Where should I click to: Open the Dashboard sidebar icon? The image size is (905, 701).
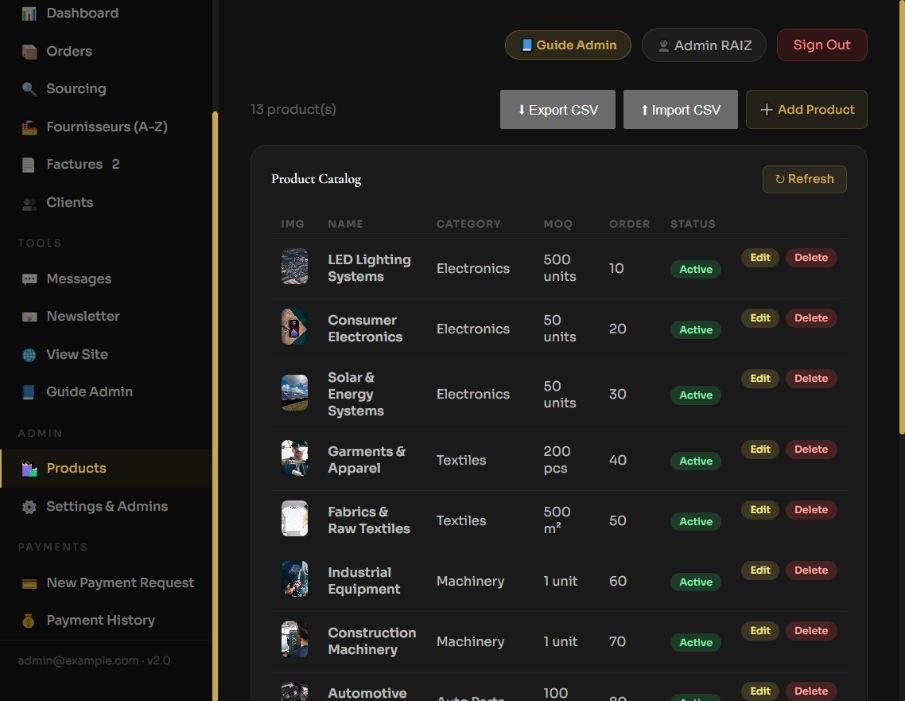pyautogui.click(x=29, y=13)
